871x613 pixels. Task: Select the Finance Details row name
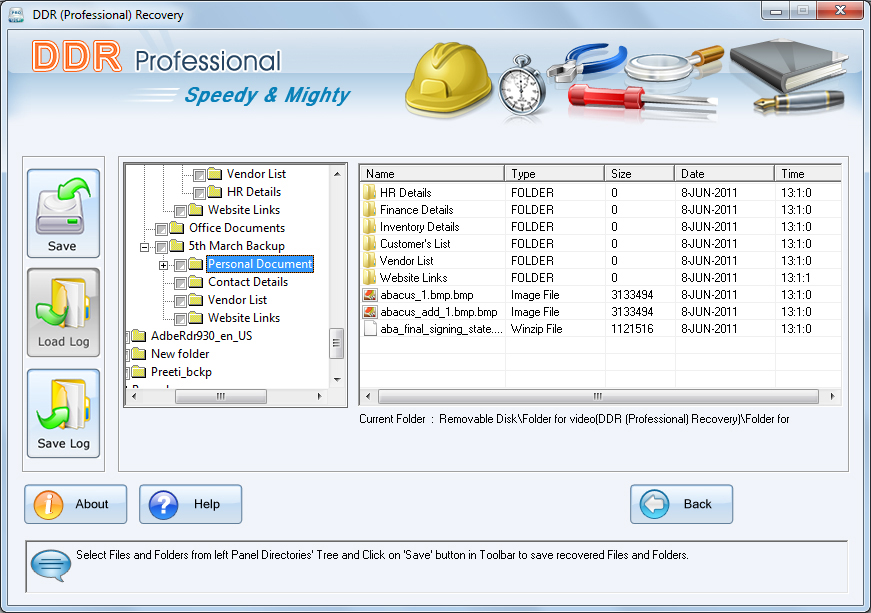point(417,210)
